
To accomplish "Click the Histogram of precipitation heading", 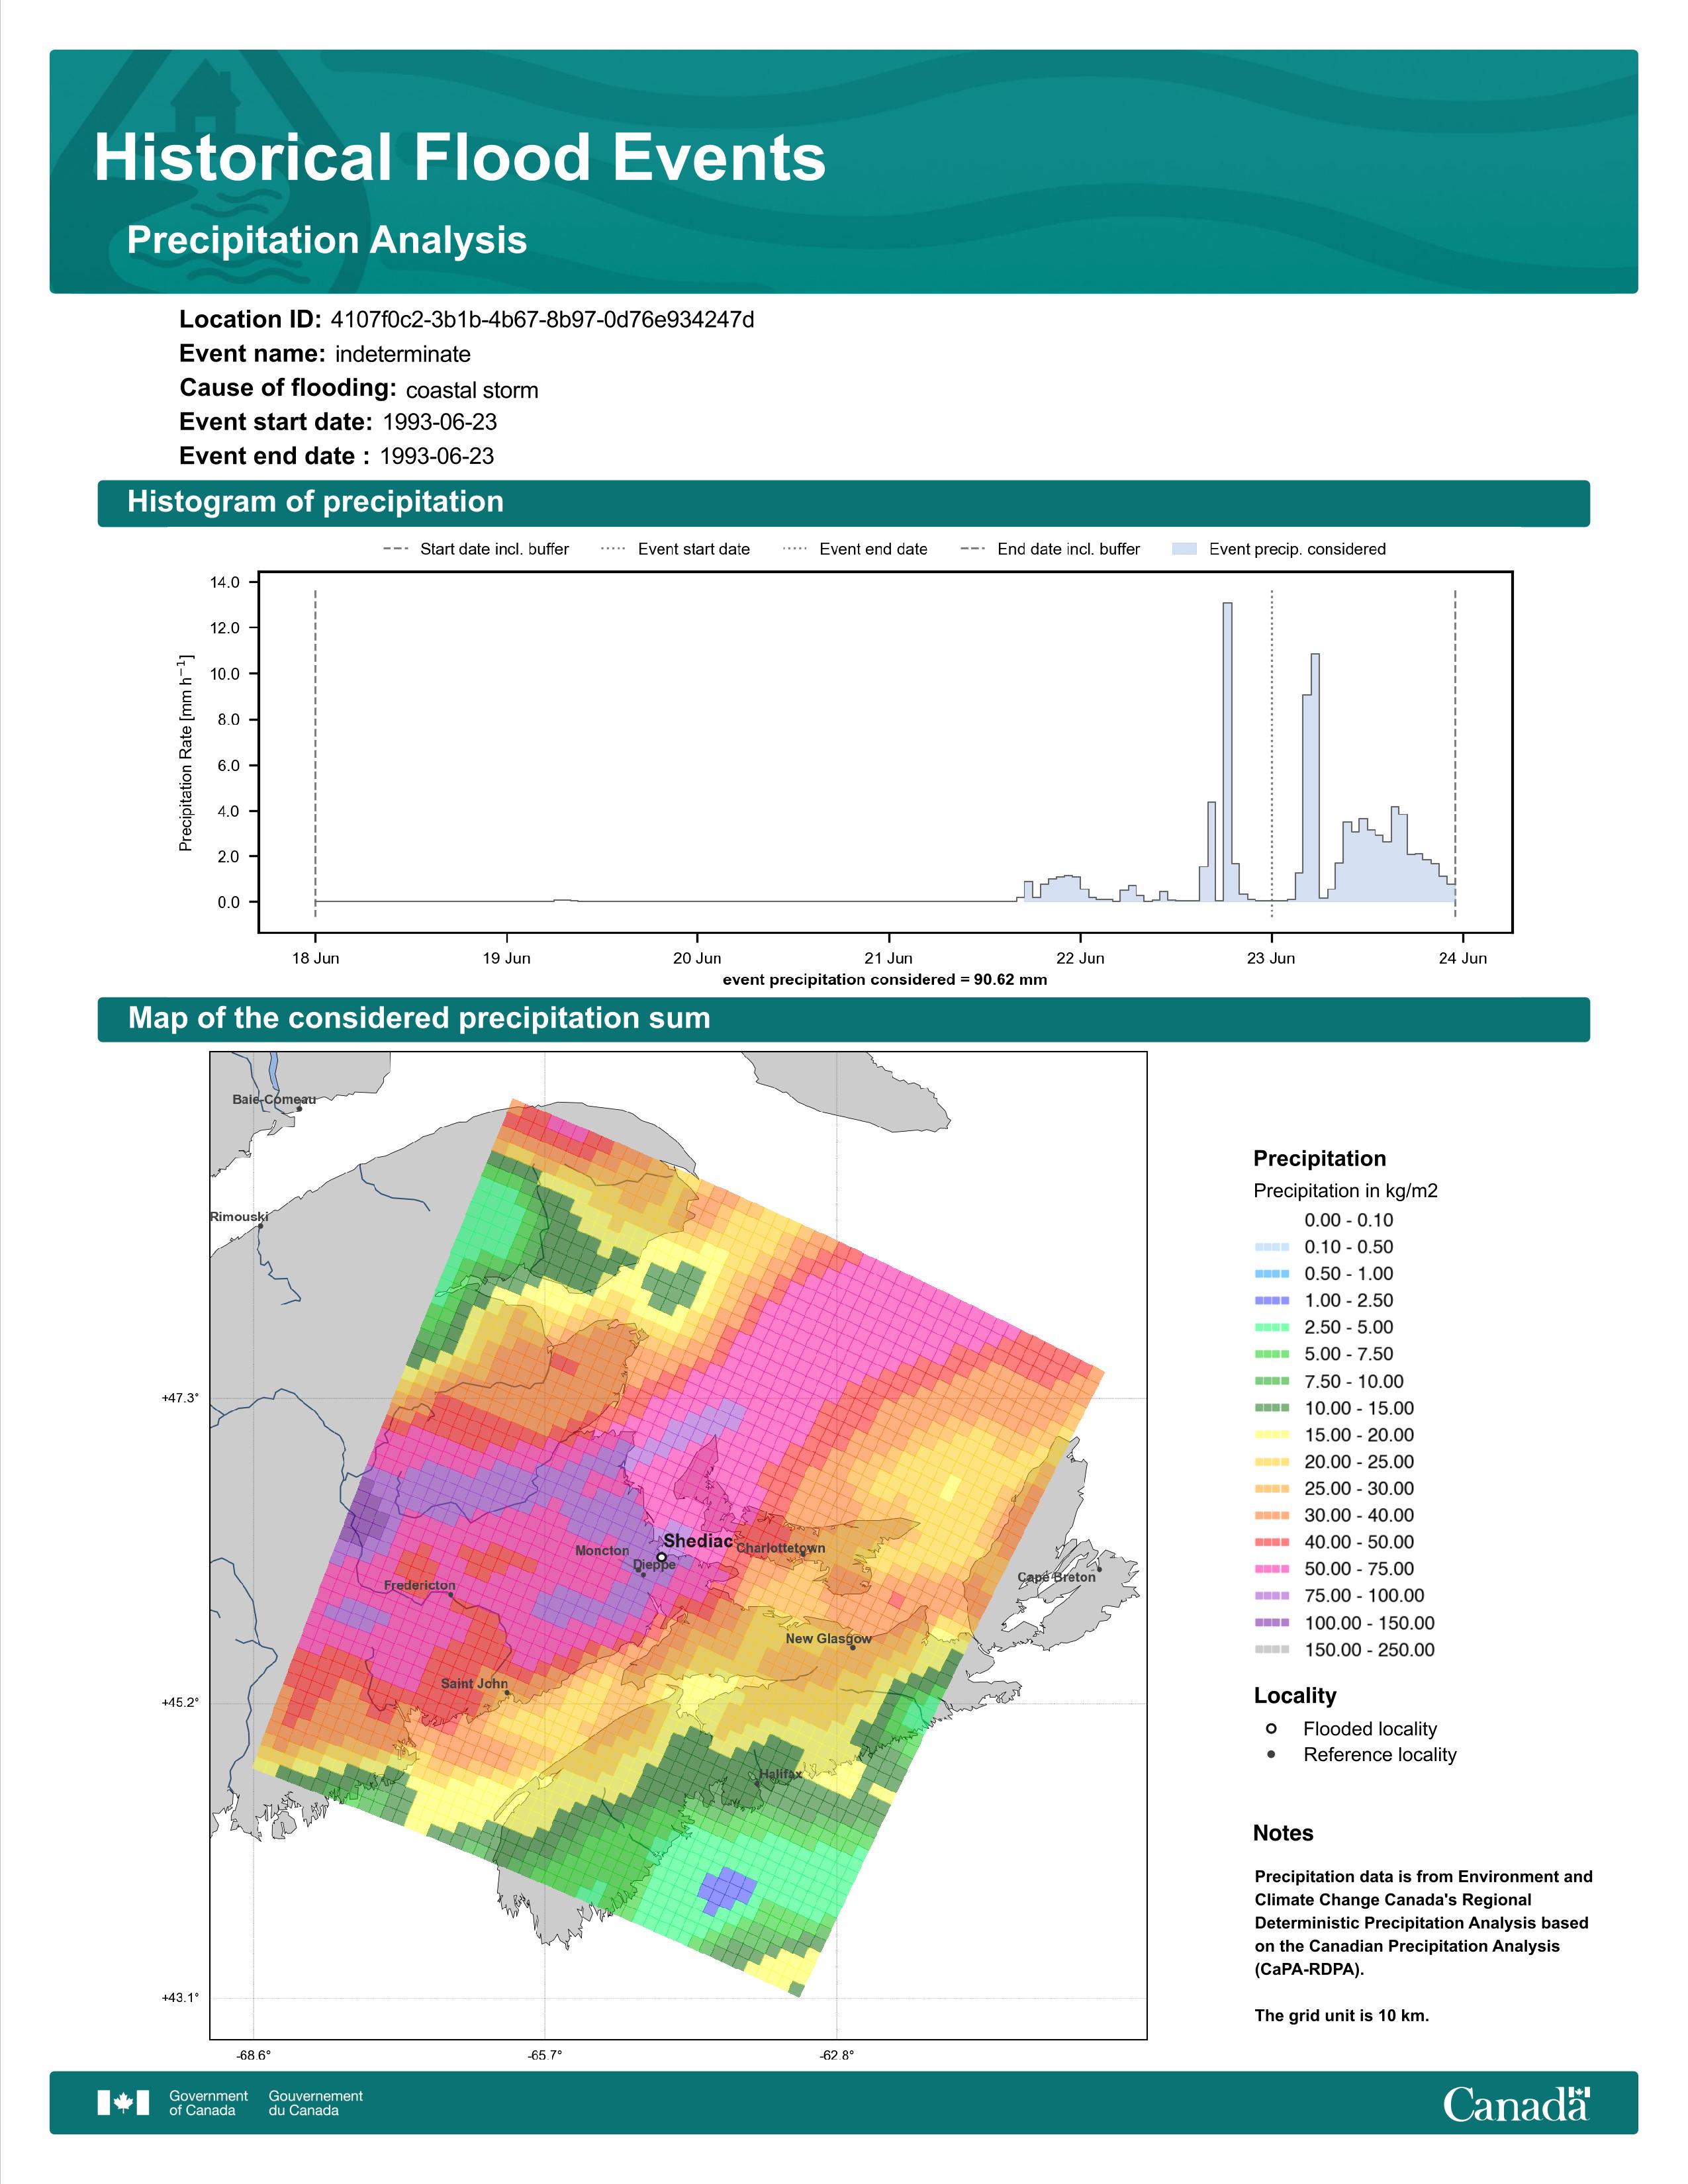I will click(315, 502).
